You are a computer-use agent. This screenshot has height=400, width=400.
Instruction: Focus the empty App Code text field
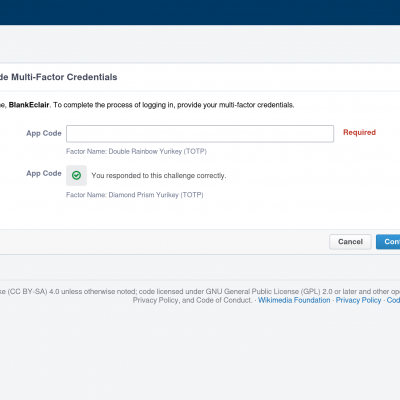200,134
